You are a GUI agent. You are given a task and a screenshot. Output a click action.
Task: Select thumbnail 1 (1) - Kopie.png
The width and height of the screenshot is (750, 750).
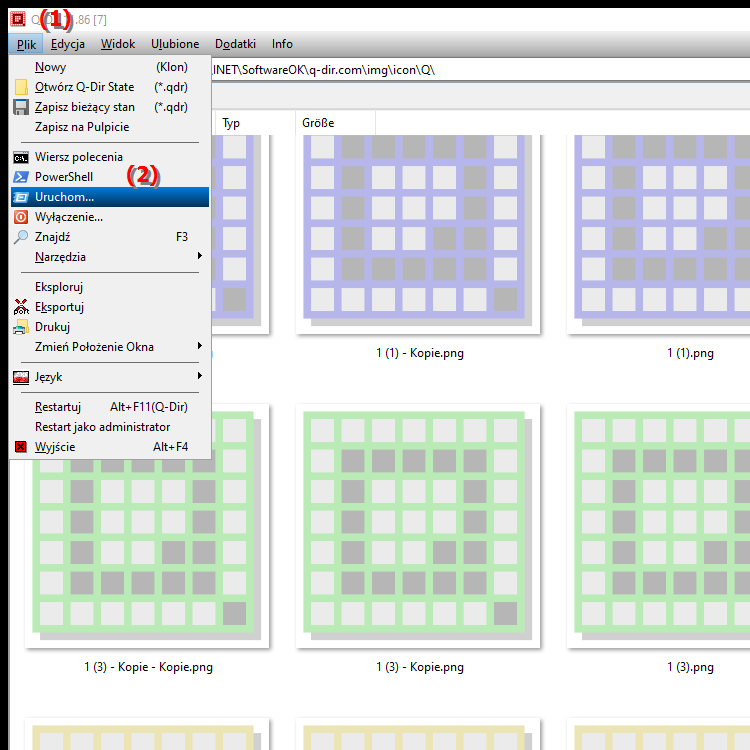pos(418,234)
